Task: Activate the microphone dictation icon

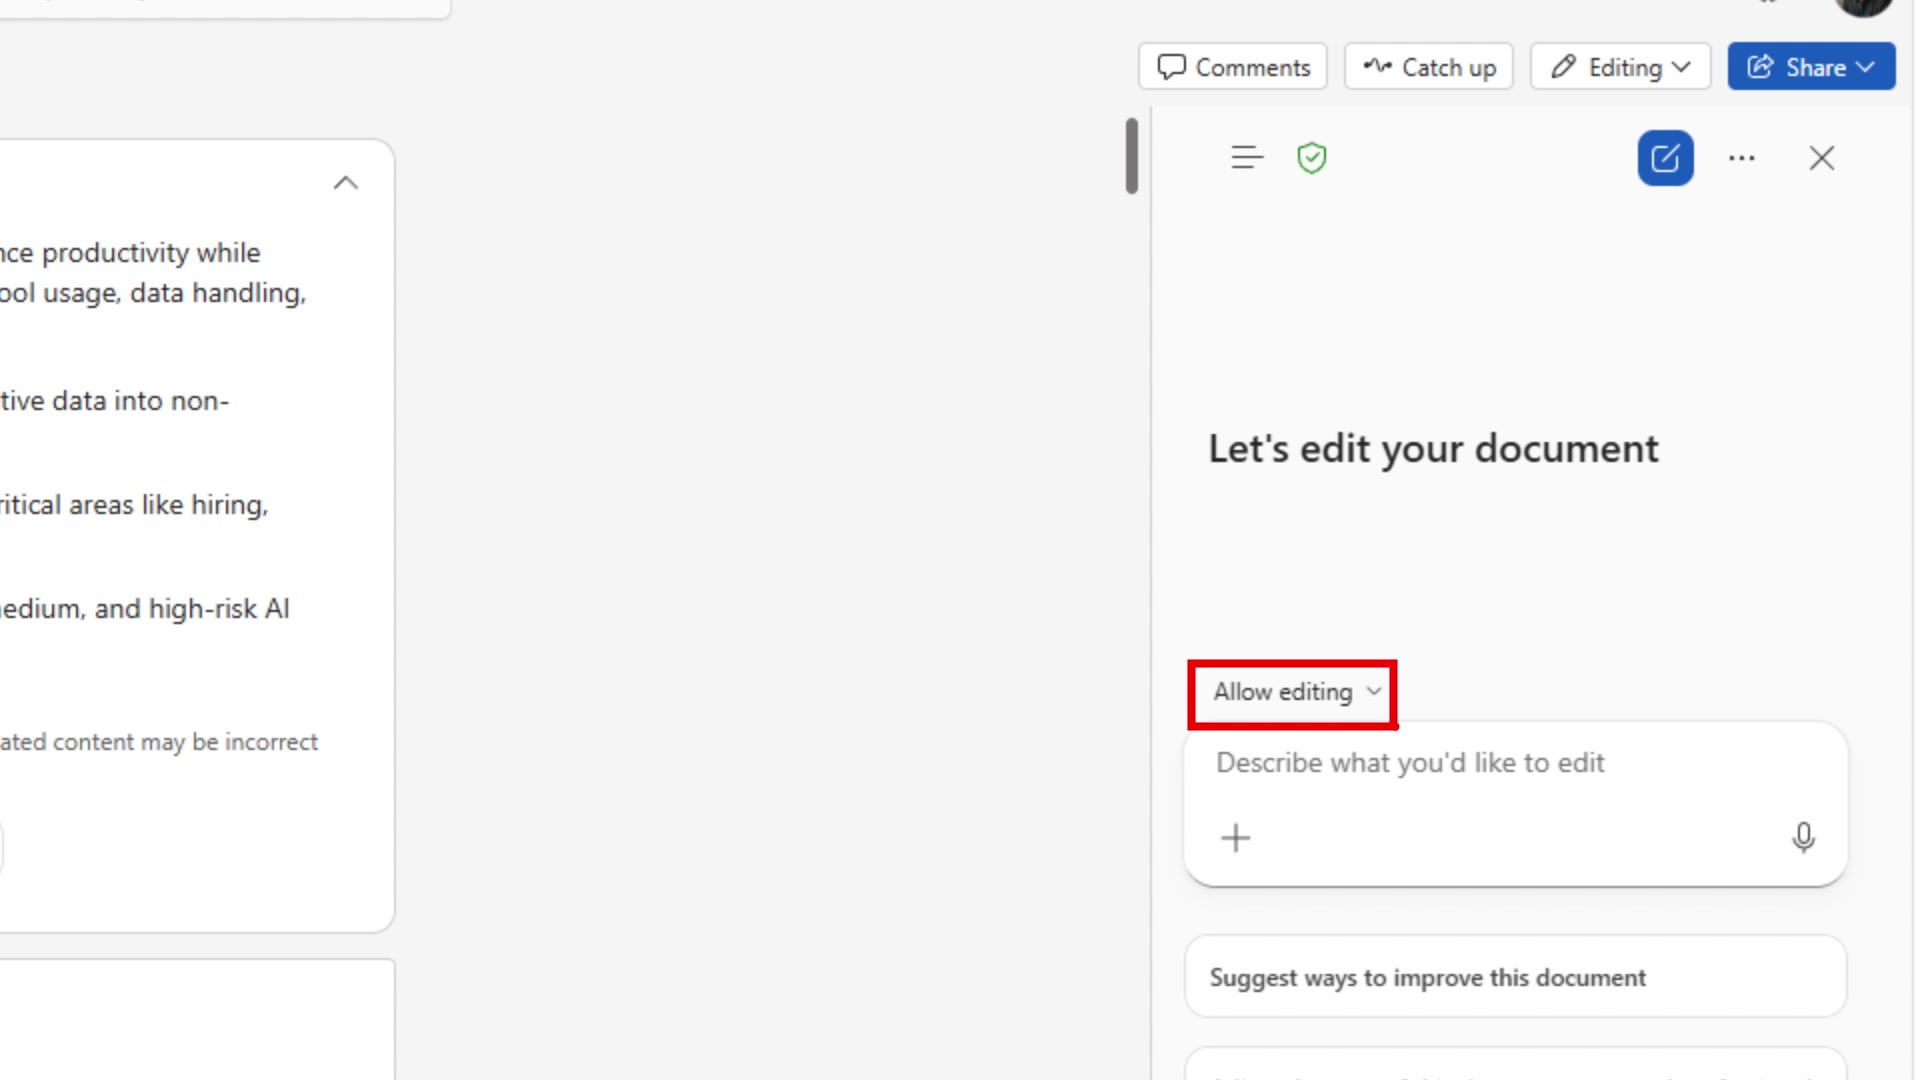Action: 1803,838
